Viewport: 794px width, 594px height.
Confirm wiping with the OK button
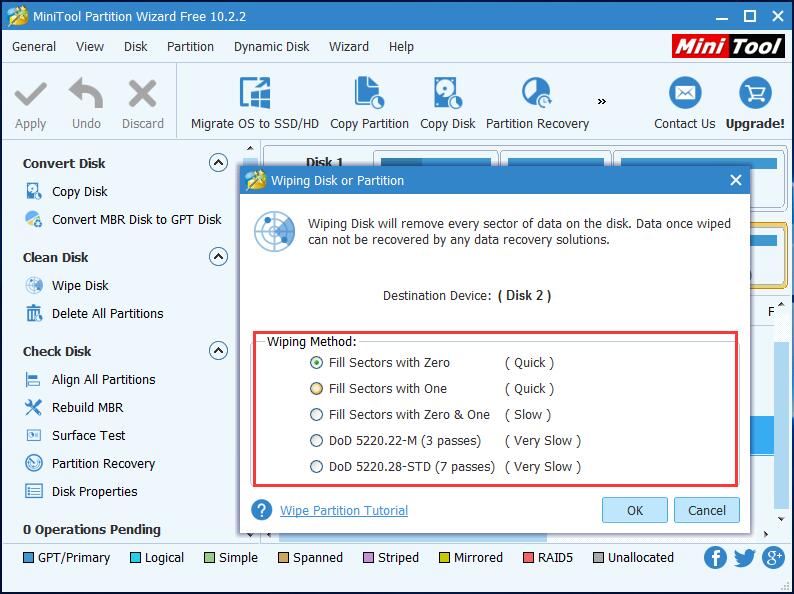(x=634, y=510)
